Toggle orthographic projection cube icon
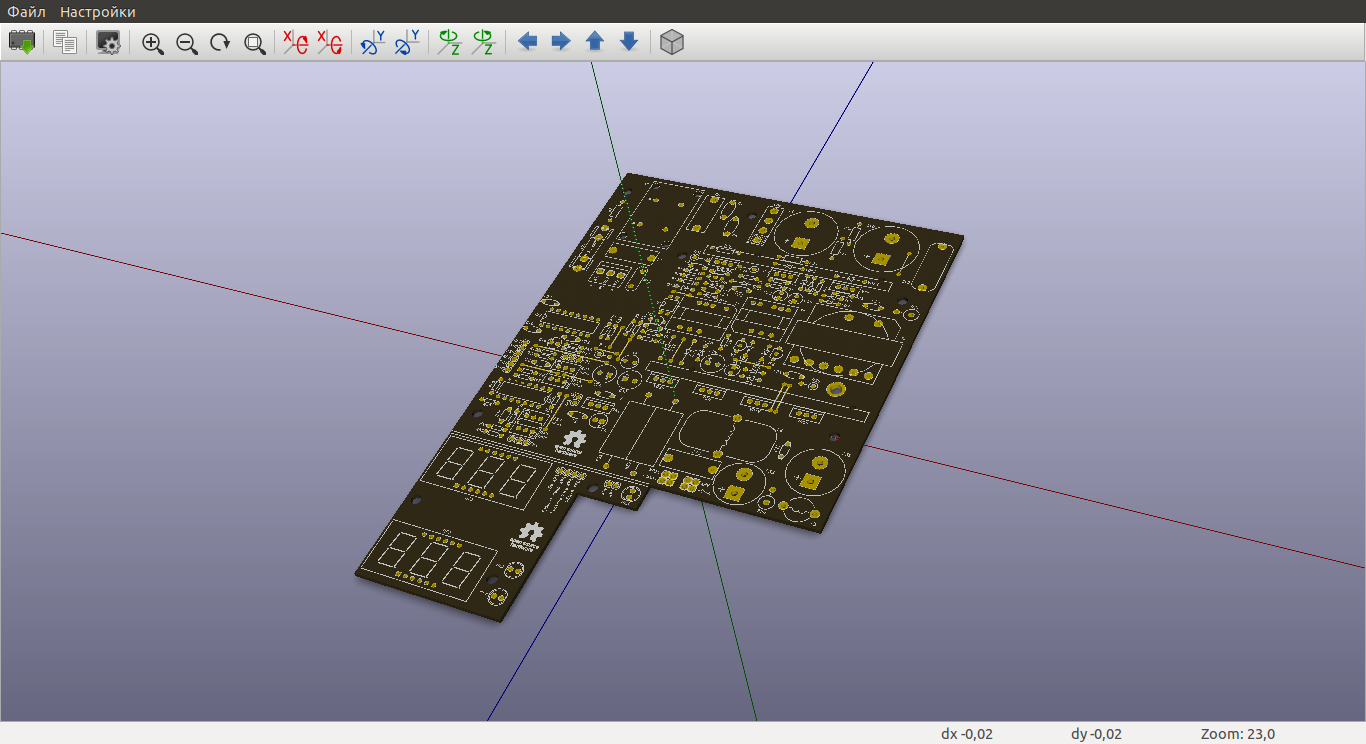The width and height of the screenshot is (1366, 744). (672, 42)
